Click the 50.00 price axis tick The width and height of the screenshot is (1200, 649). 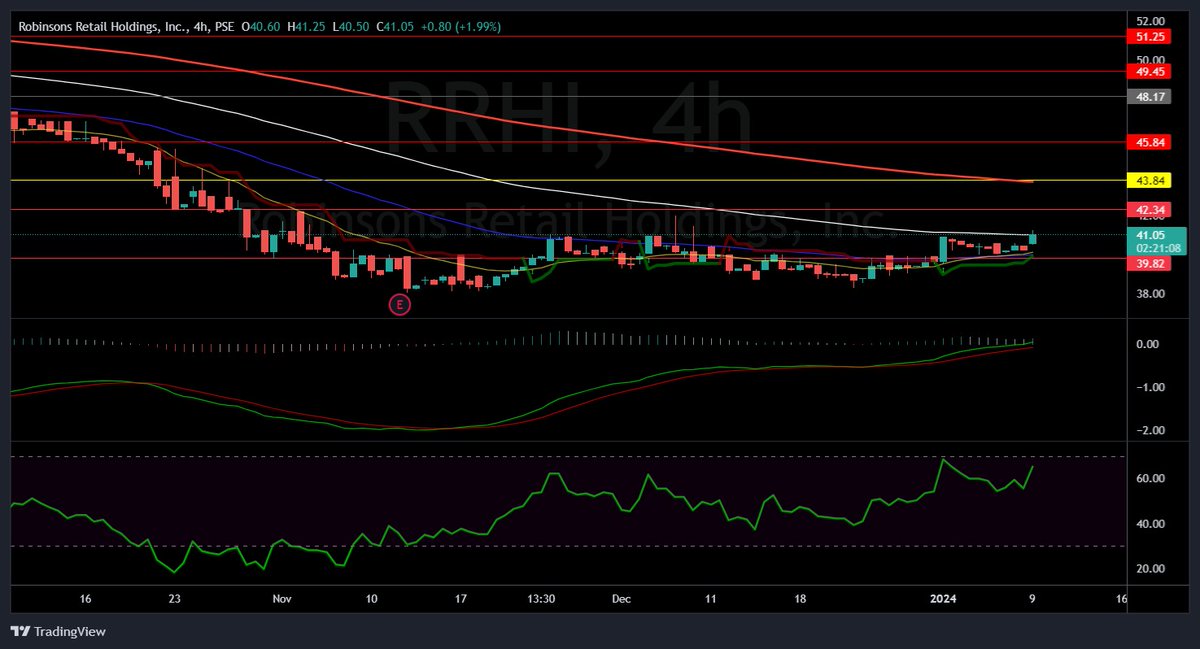pos(1151,59)
